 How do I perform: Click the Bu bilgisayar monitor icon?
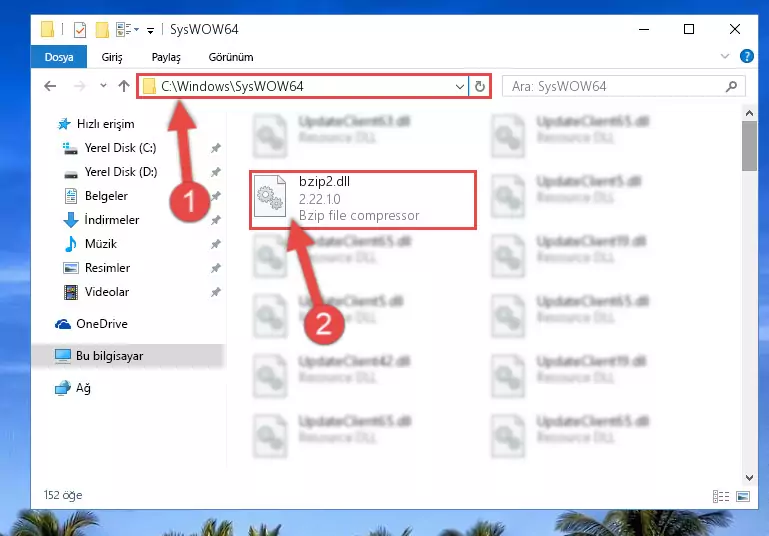tap(63, 356)
